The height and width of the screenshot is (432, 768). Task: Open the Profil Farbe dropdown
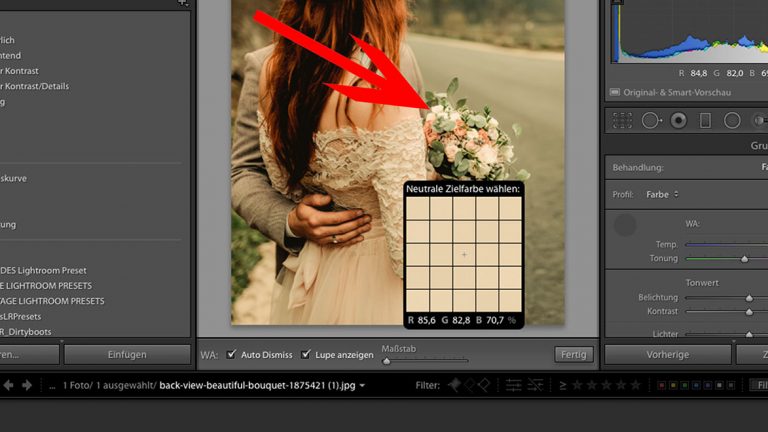(x=662, y=194)
